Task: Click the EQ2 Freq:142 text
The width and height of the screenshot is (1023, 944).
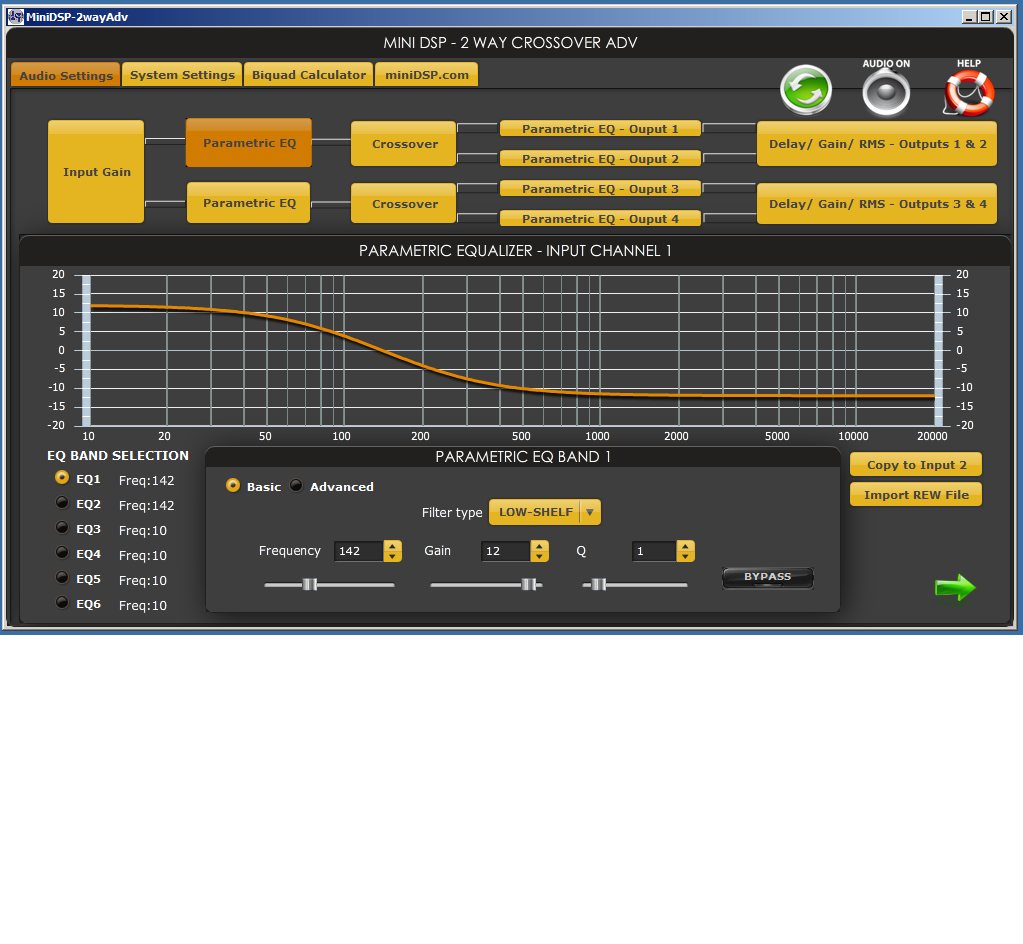Action: [146, 505]
